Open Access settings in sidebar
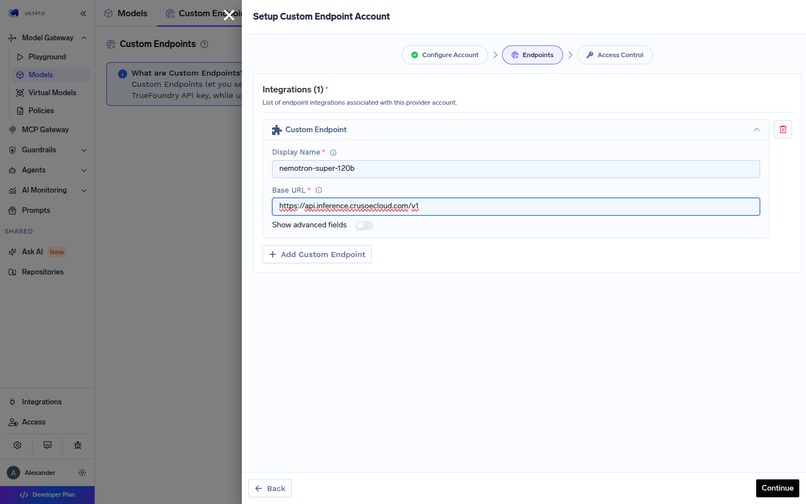 pyautogui.click(x=33, y=422)
